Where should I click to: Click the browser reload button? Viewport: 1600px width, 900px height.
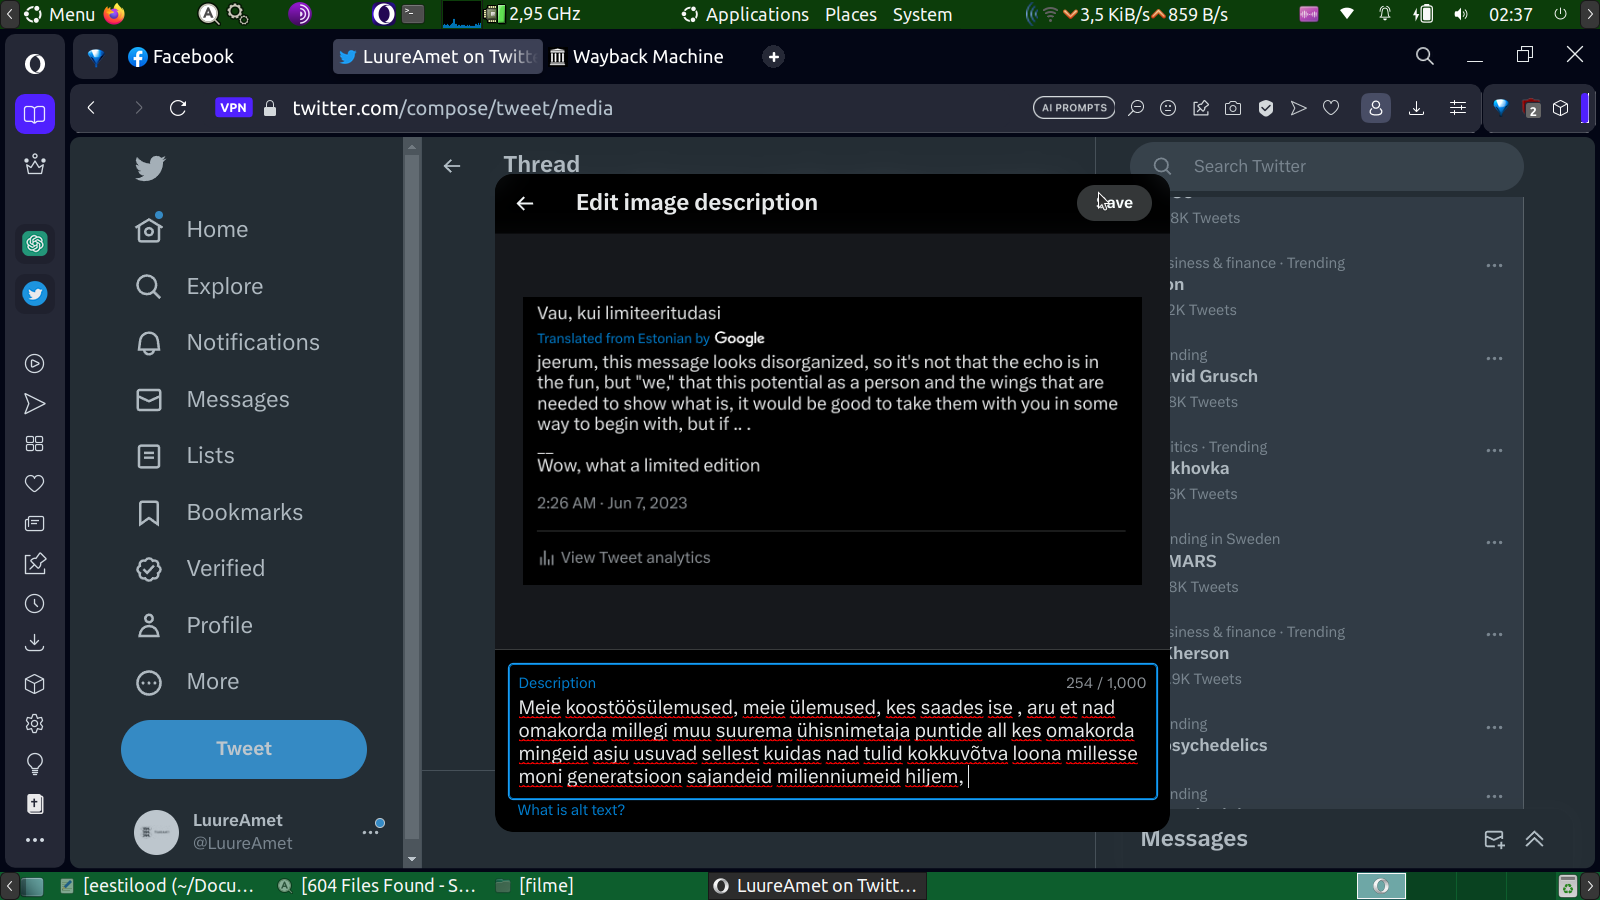(178, 108)
